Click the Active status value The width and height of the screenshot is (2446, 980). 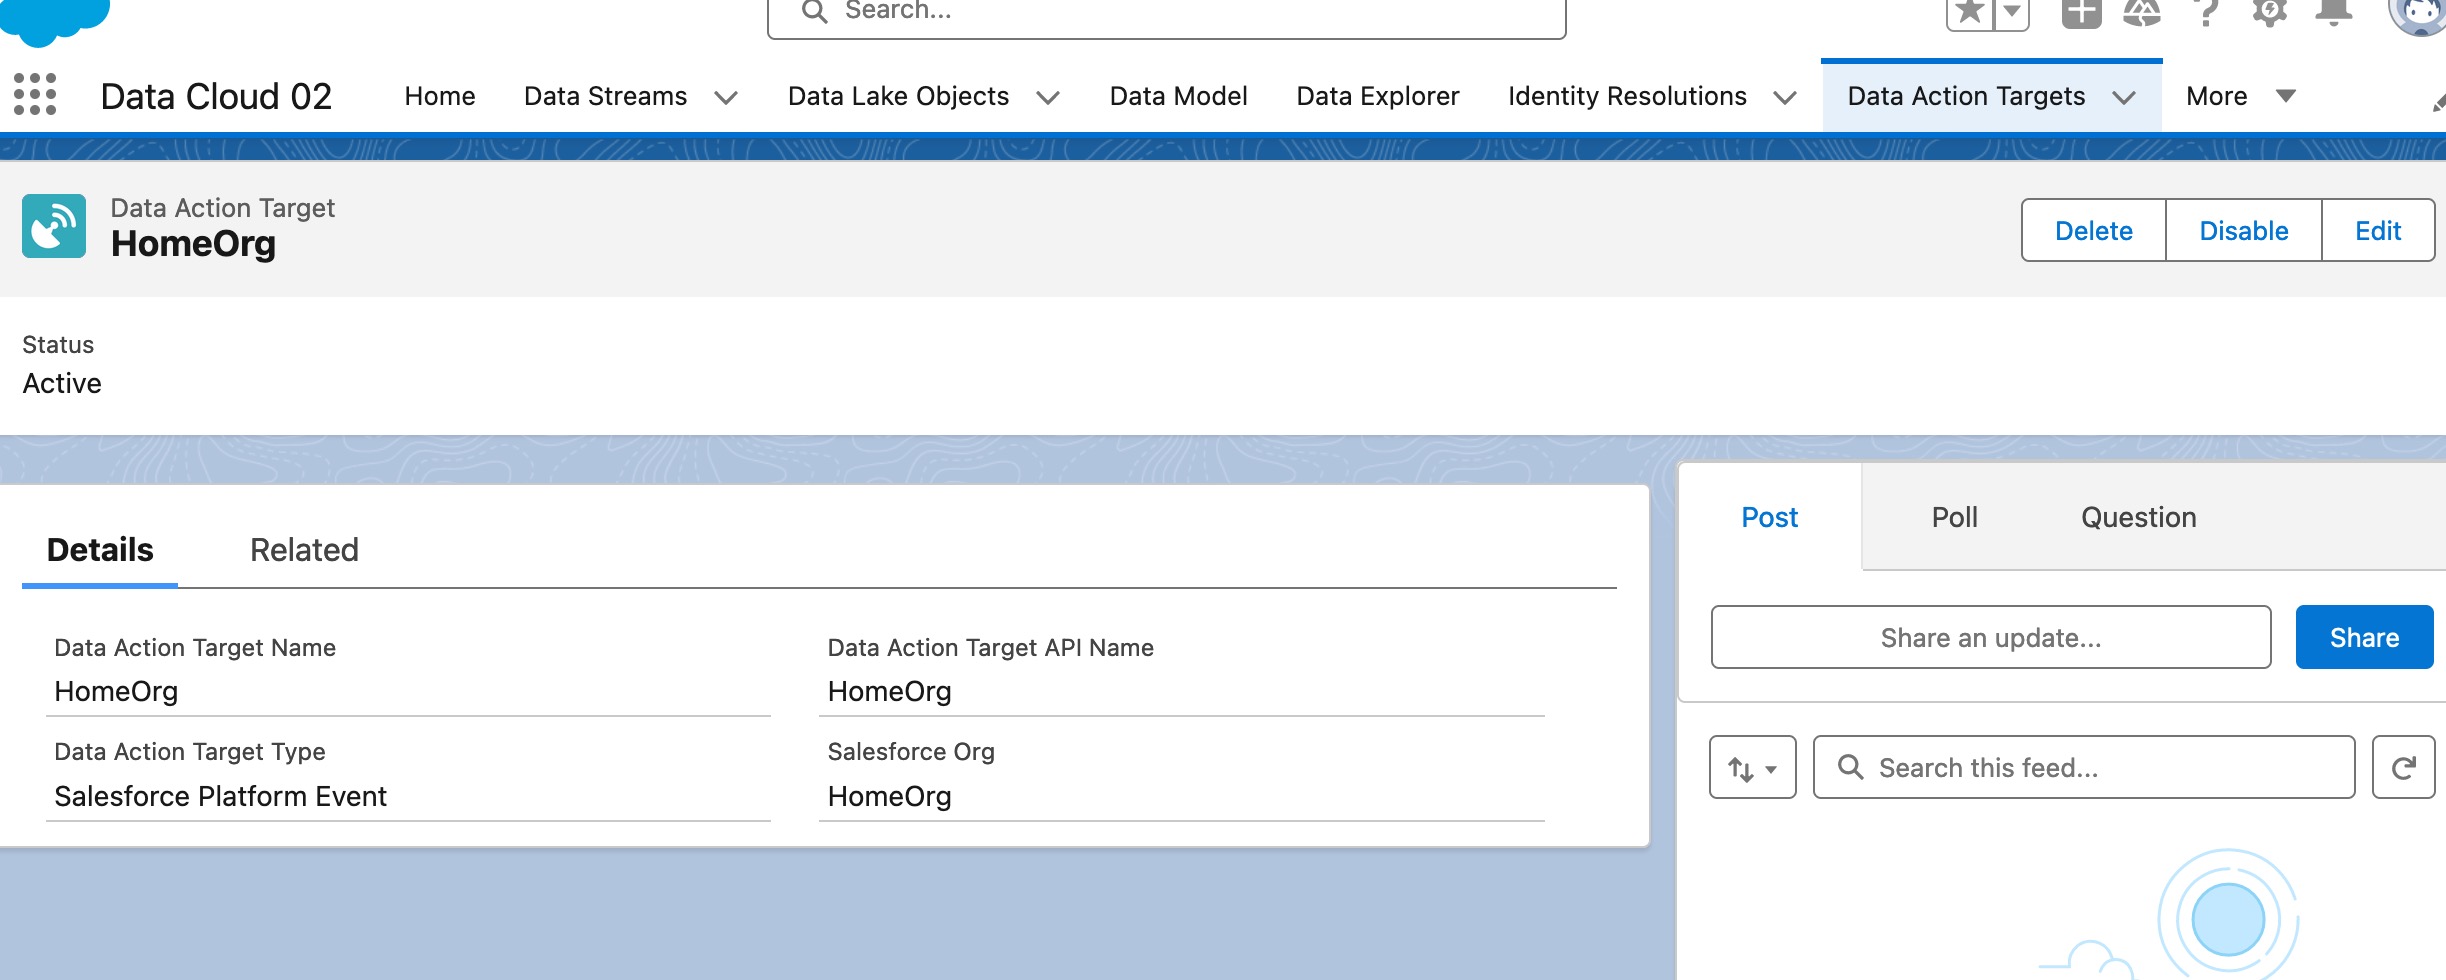(62, 384)
